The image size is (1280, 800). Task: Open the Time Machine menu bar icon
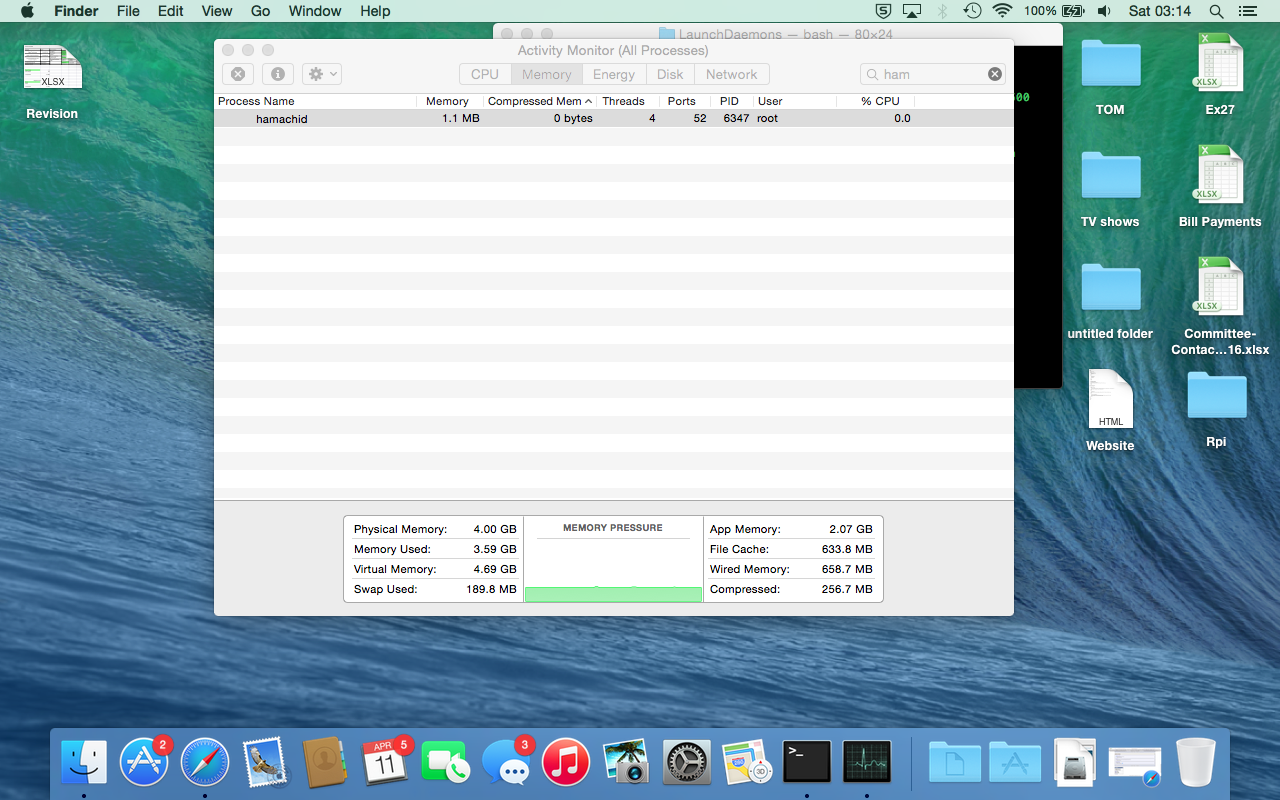tap(972, 11)
